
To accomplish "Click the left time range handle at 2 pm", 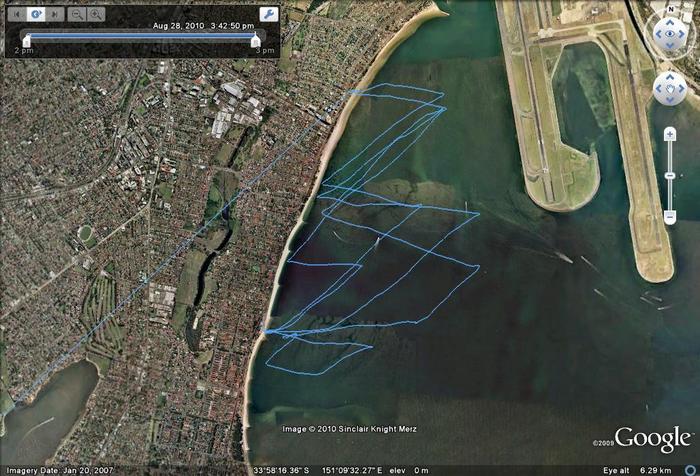I will [26, 41].
